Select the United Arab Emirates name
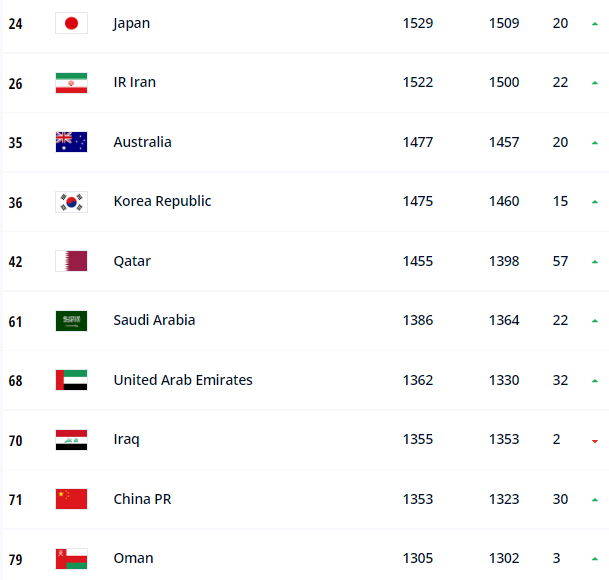Image resolution: width=609 pixels, height=580 pixels. [x=183, y=380]
